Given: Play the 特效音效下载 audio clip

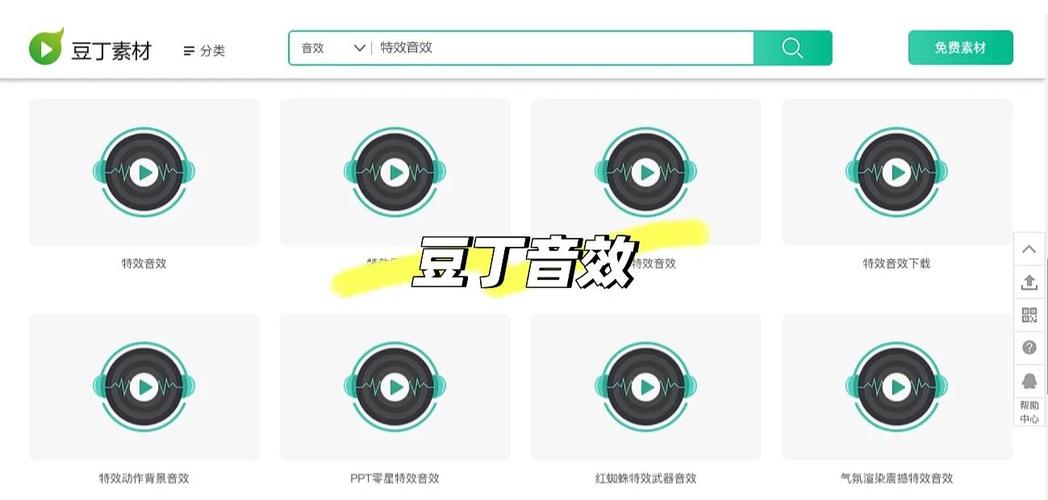Looking at the screenshot, I should [896, 172].
